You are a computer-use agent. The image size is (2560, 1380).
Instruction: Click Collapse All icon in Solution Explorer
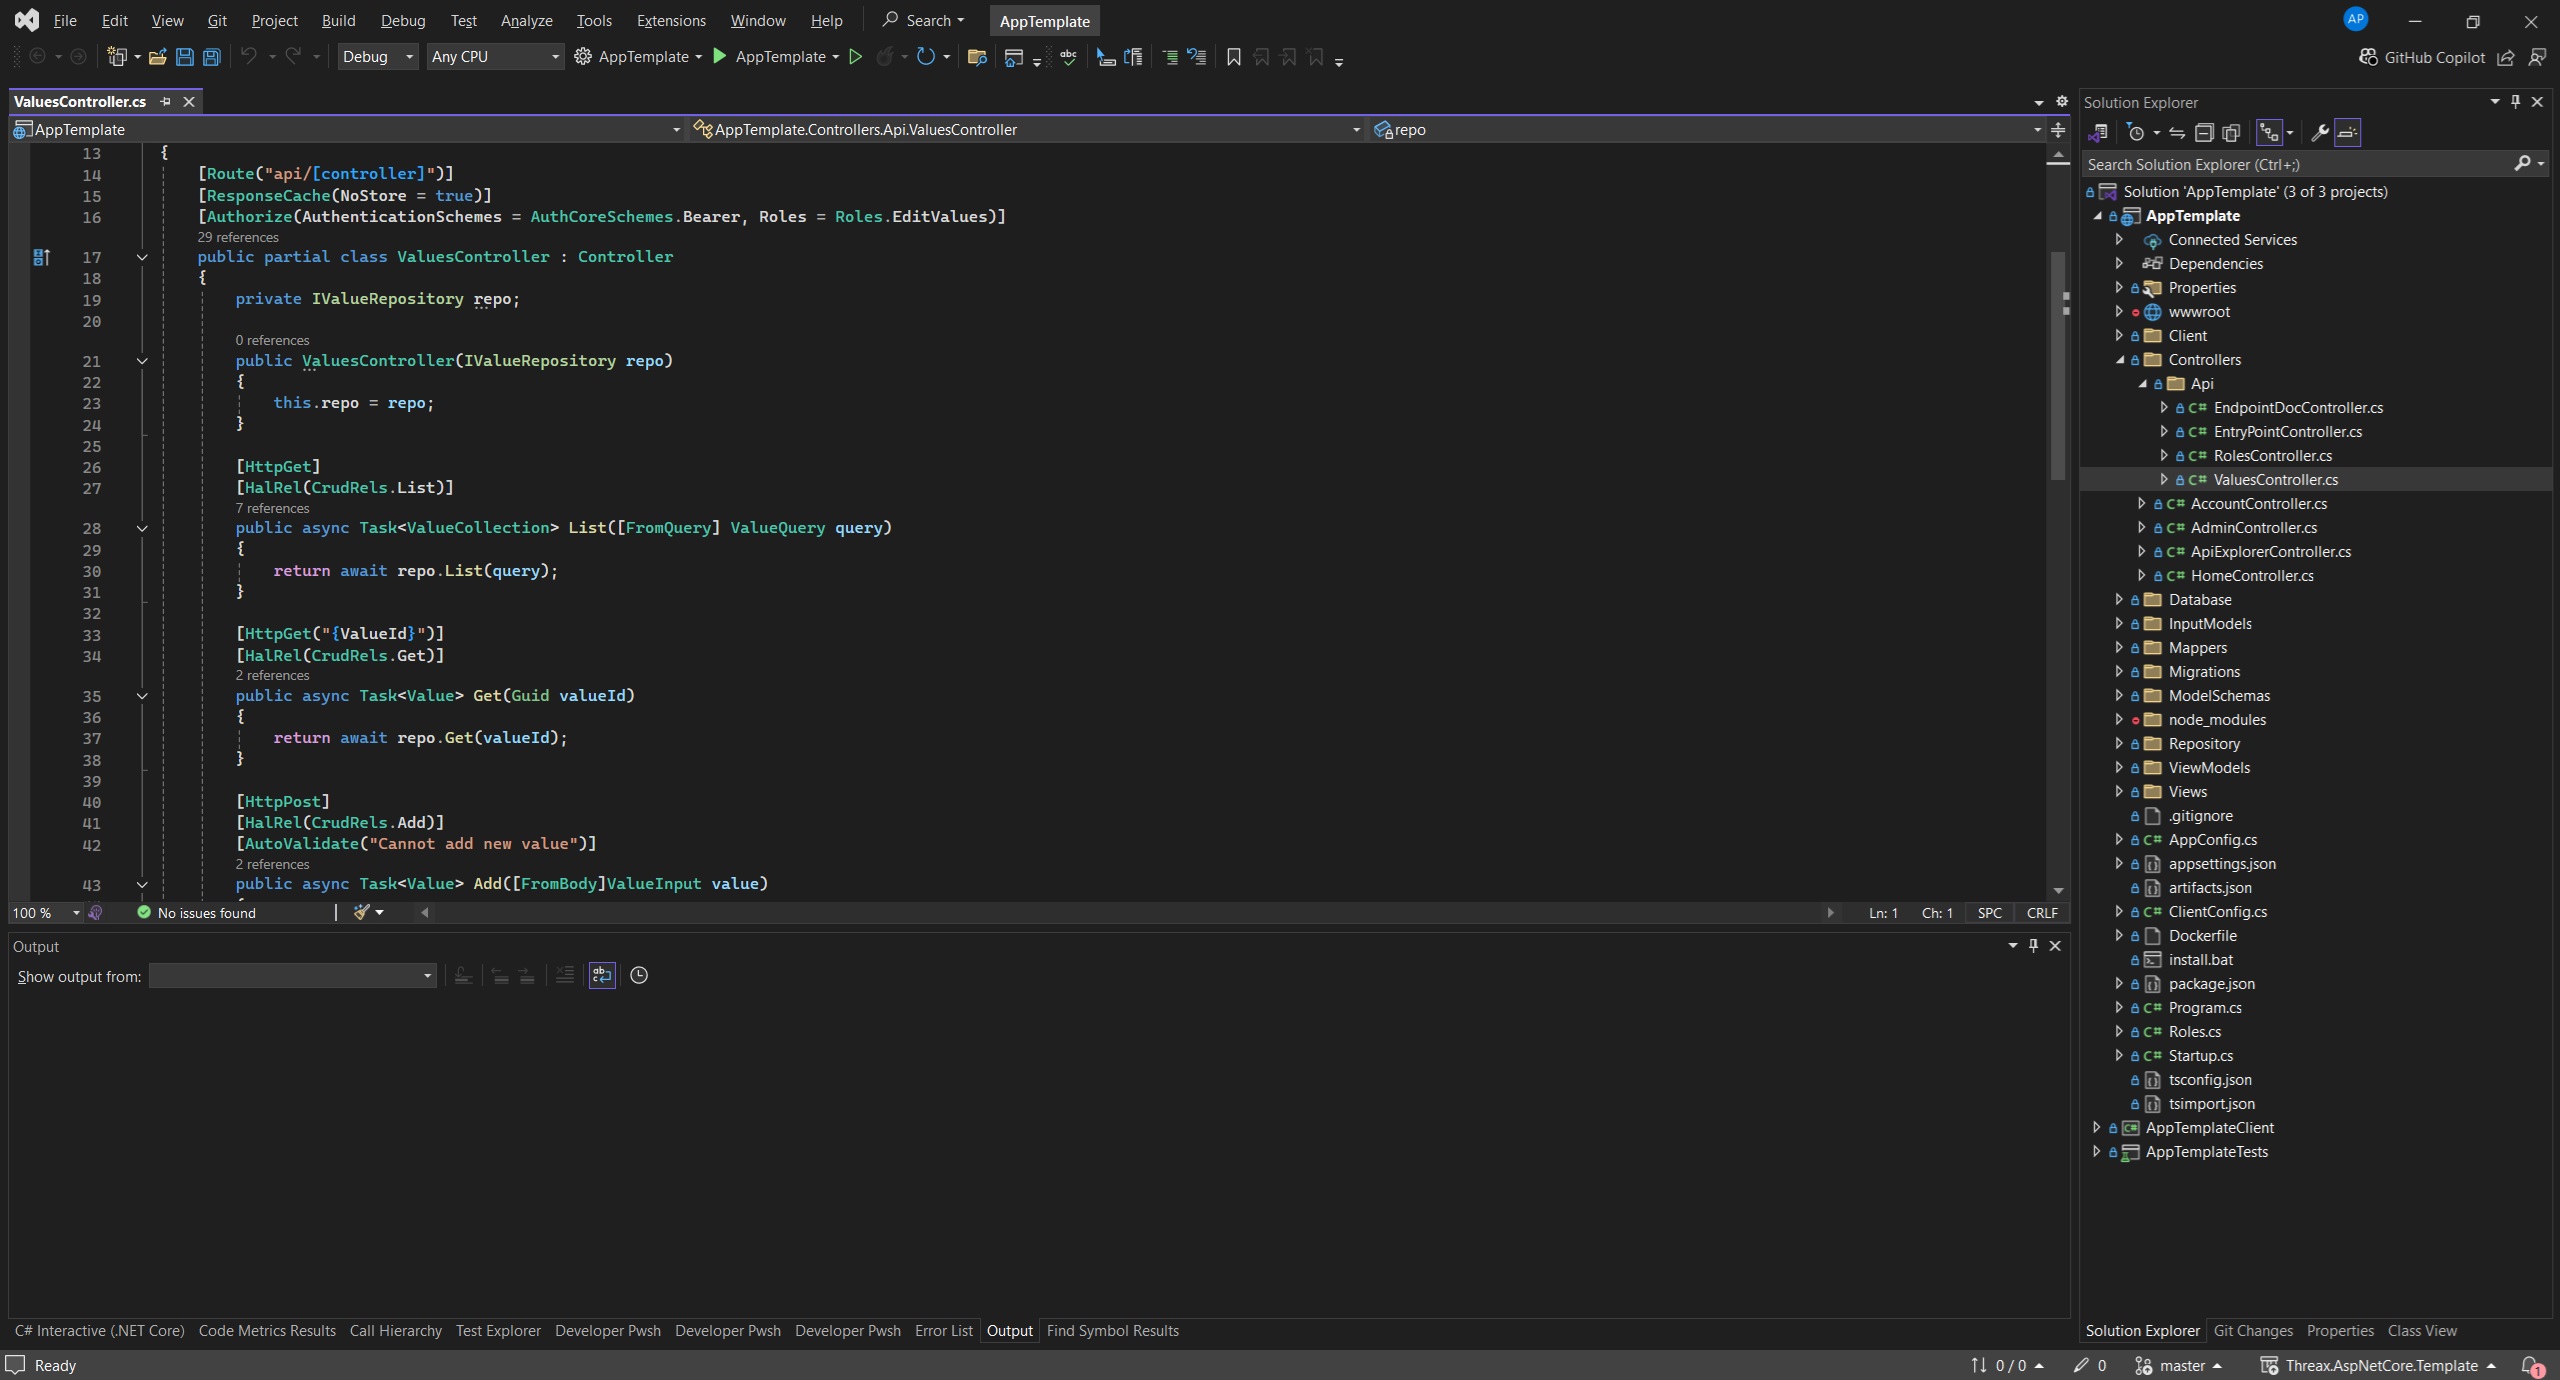[2203, 132]
